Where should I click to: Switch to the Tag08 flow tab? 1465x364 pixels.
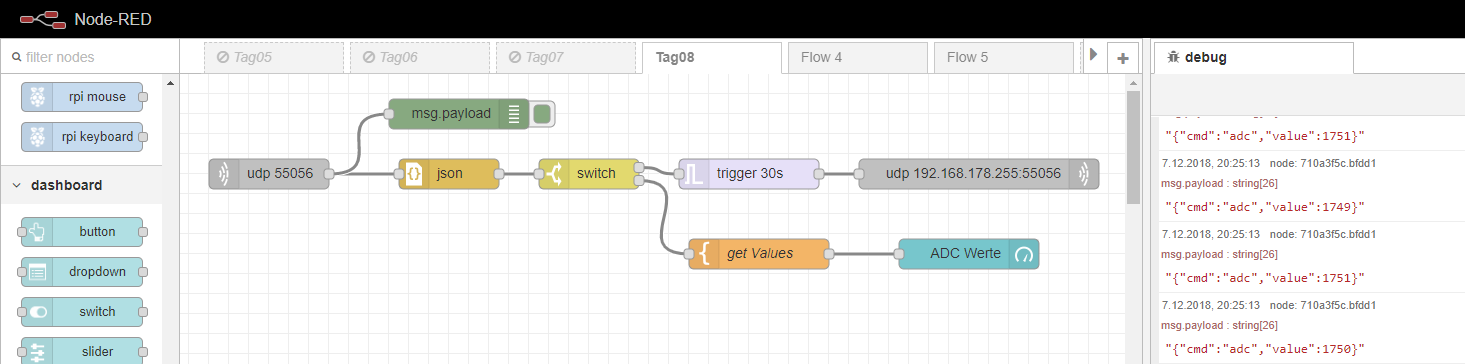point(711,58)
